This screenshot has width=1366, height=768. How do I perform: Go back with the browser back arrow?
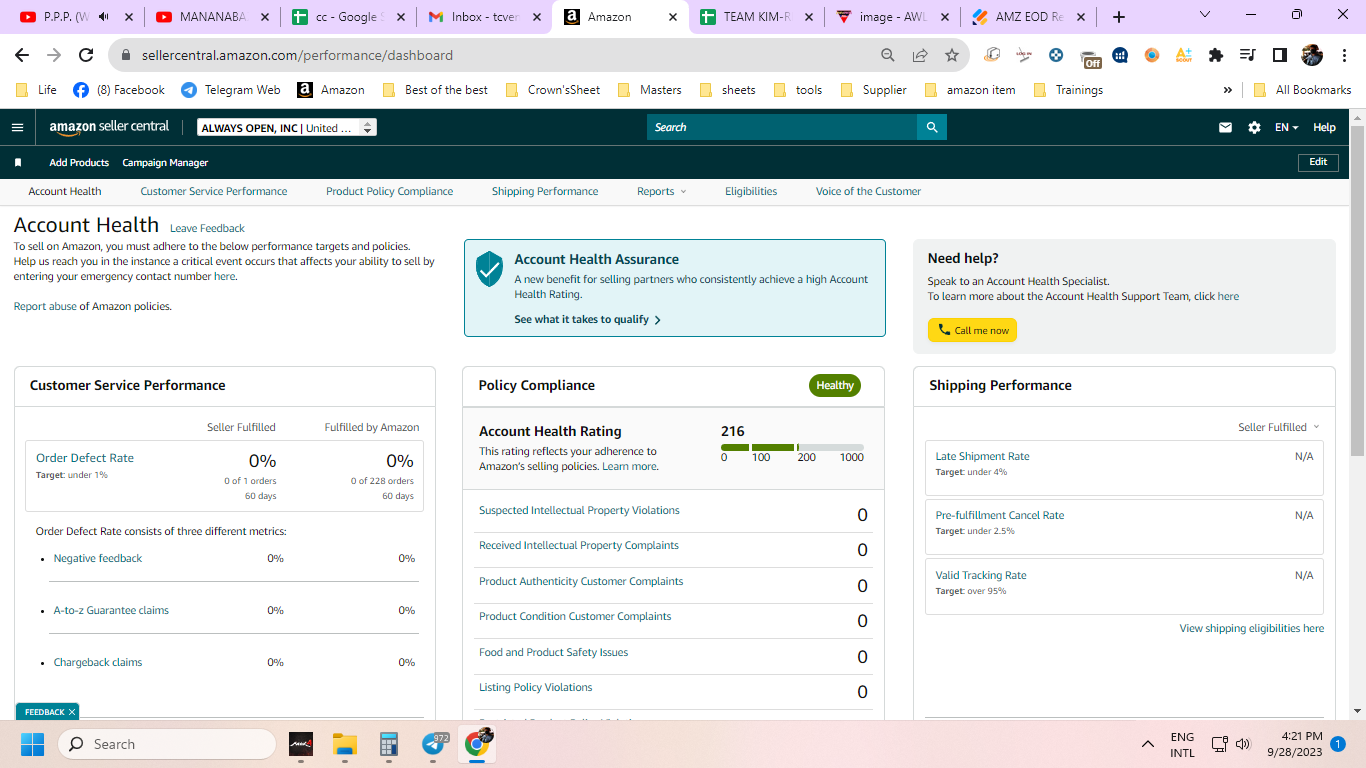tap(22, 55)
